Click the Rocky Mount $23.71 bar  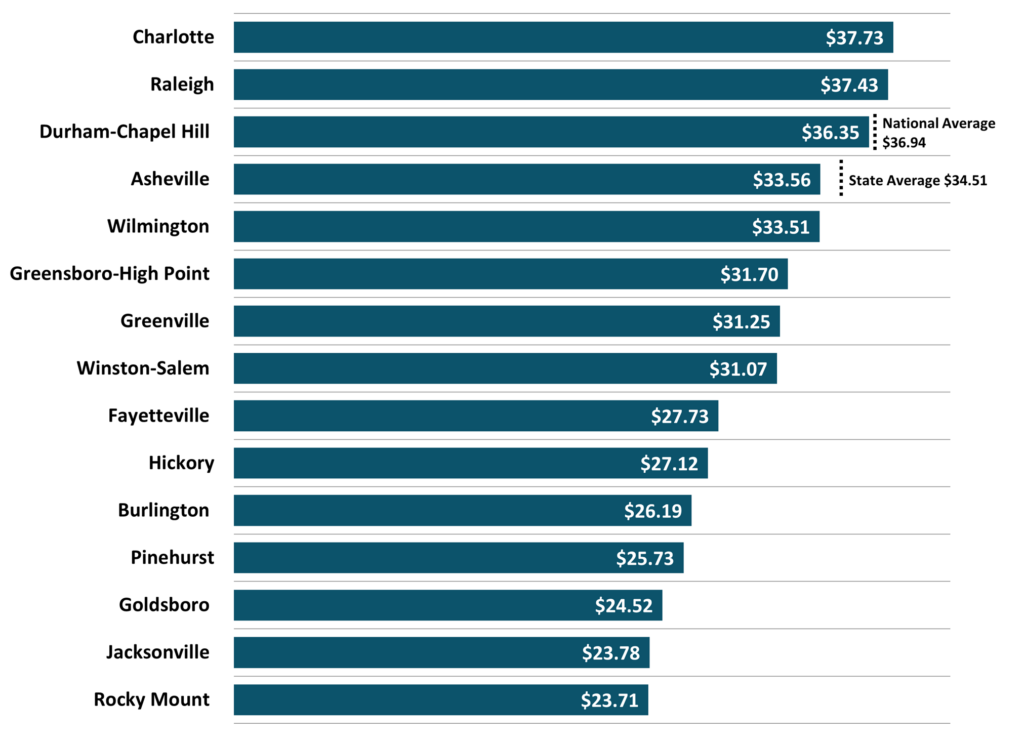[x=441, y=700]
